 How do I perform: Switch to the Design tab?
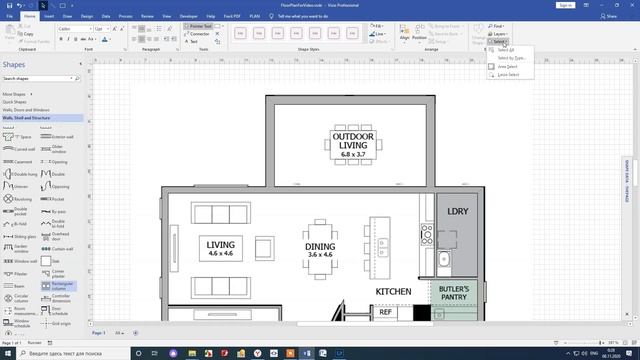click(x=87, y=16)
